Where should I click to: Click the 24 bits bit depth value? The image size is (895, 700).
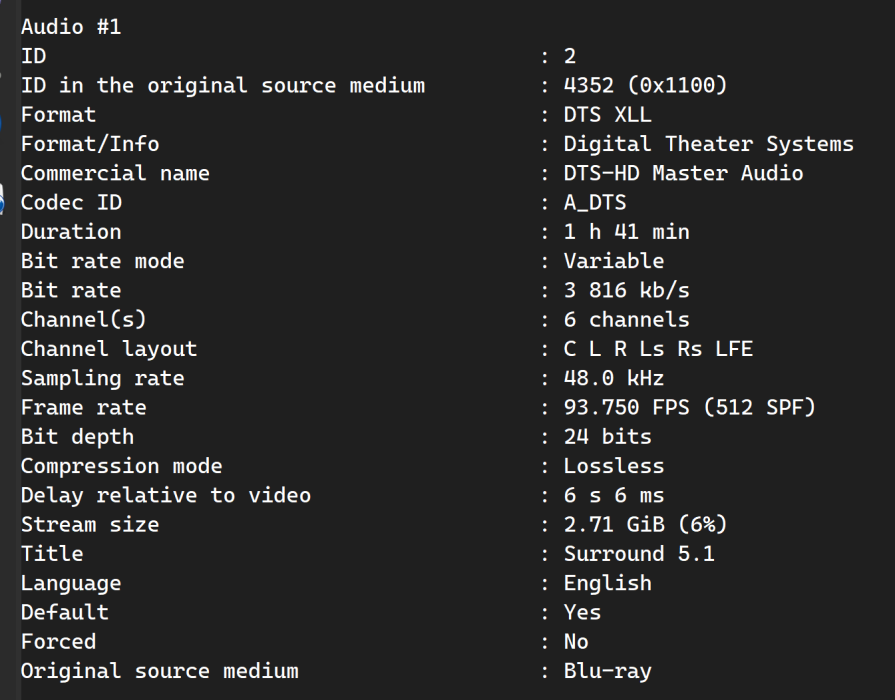click(x=607, y=437)
